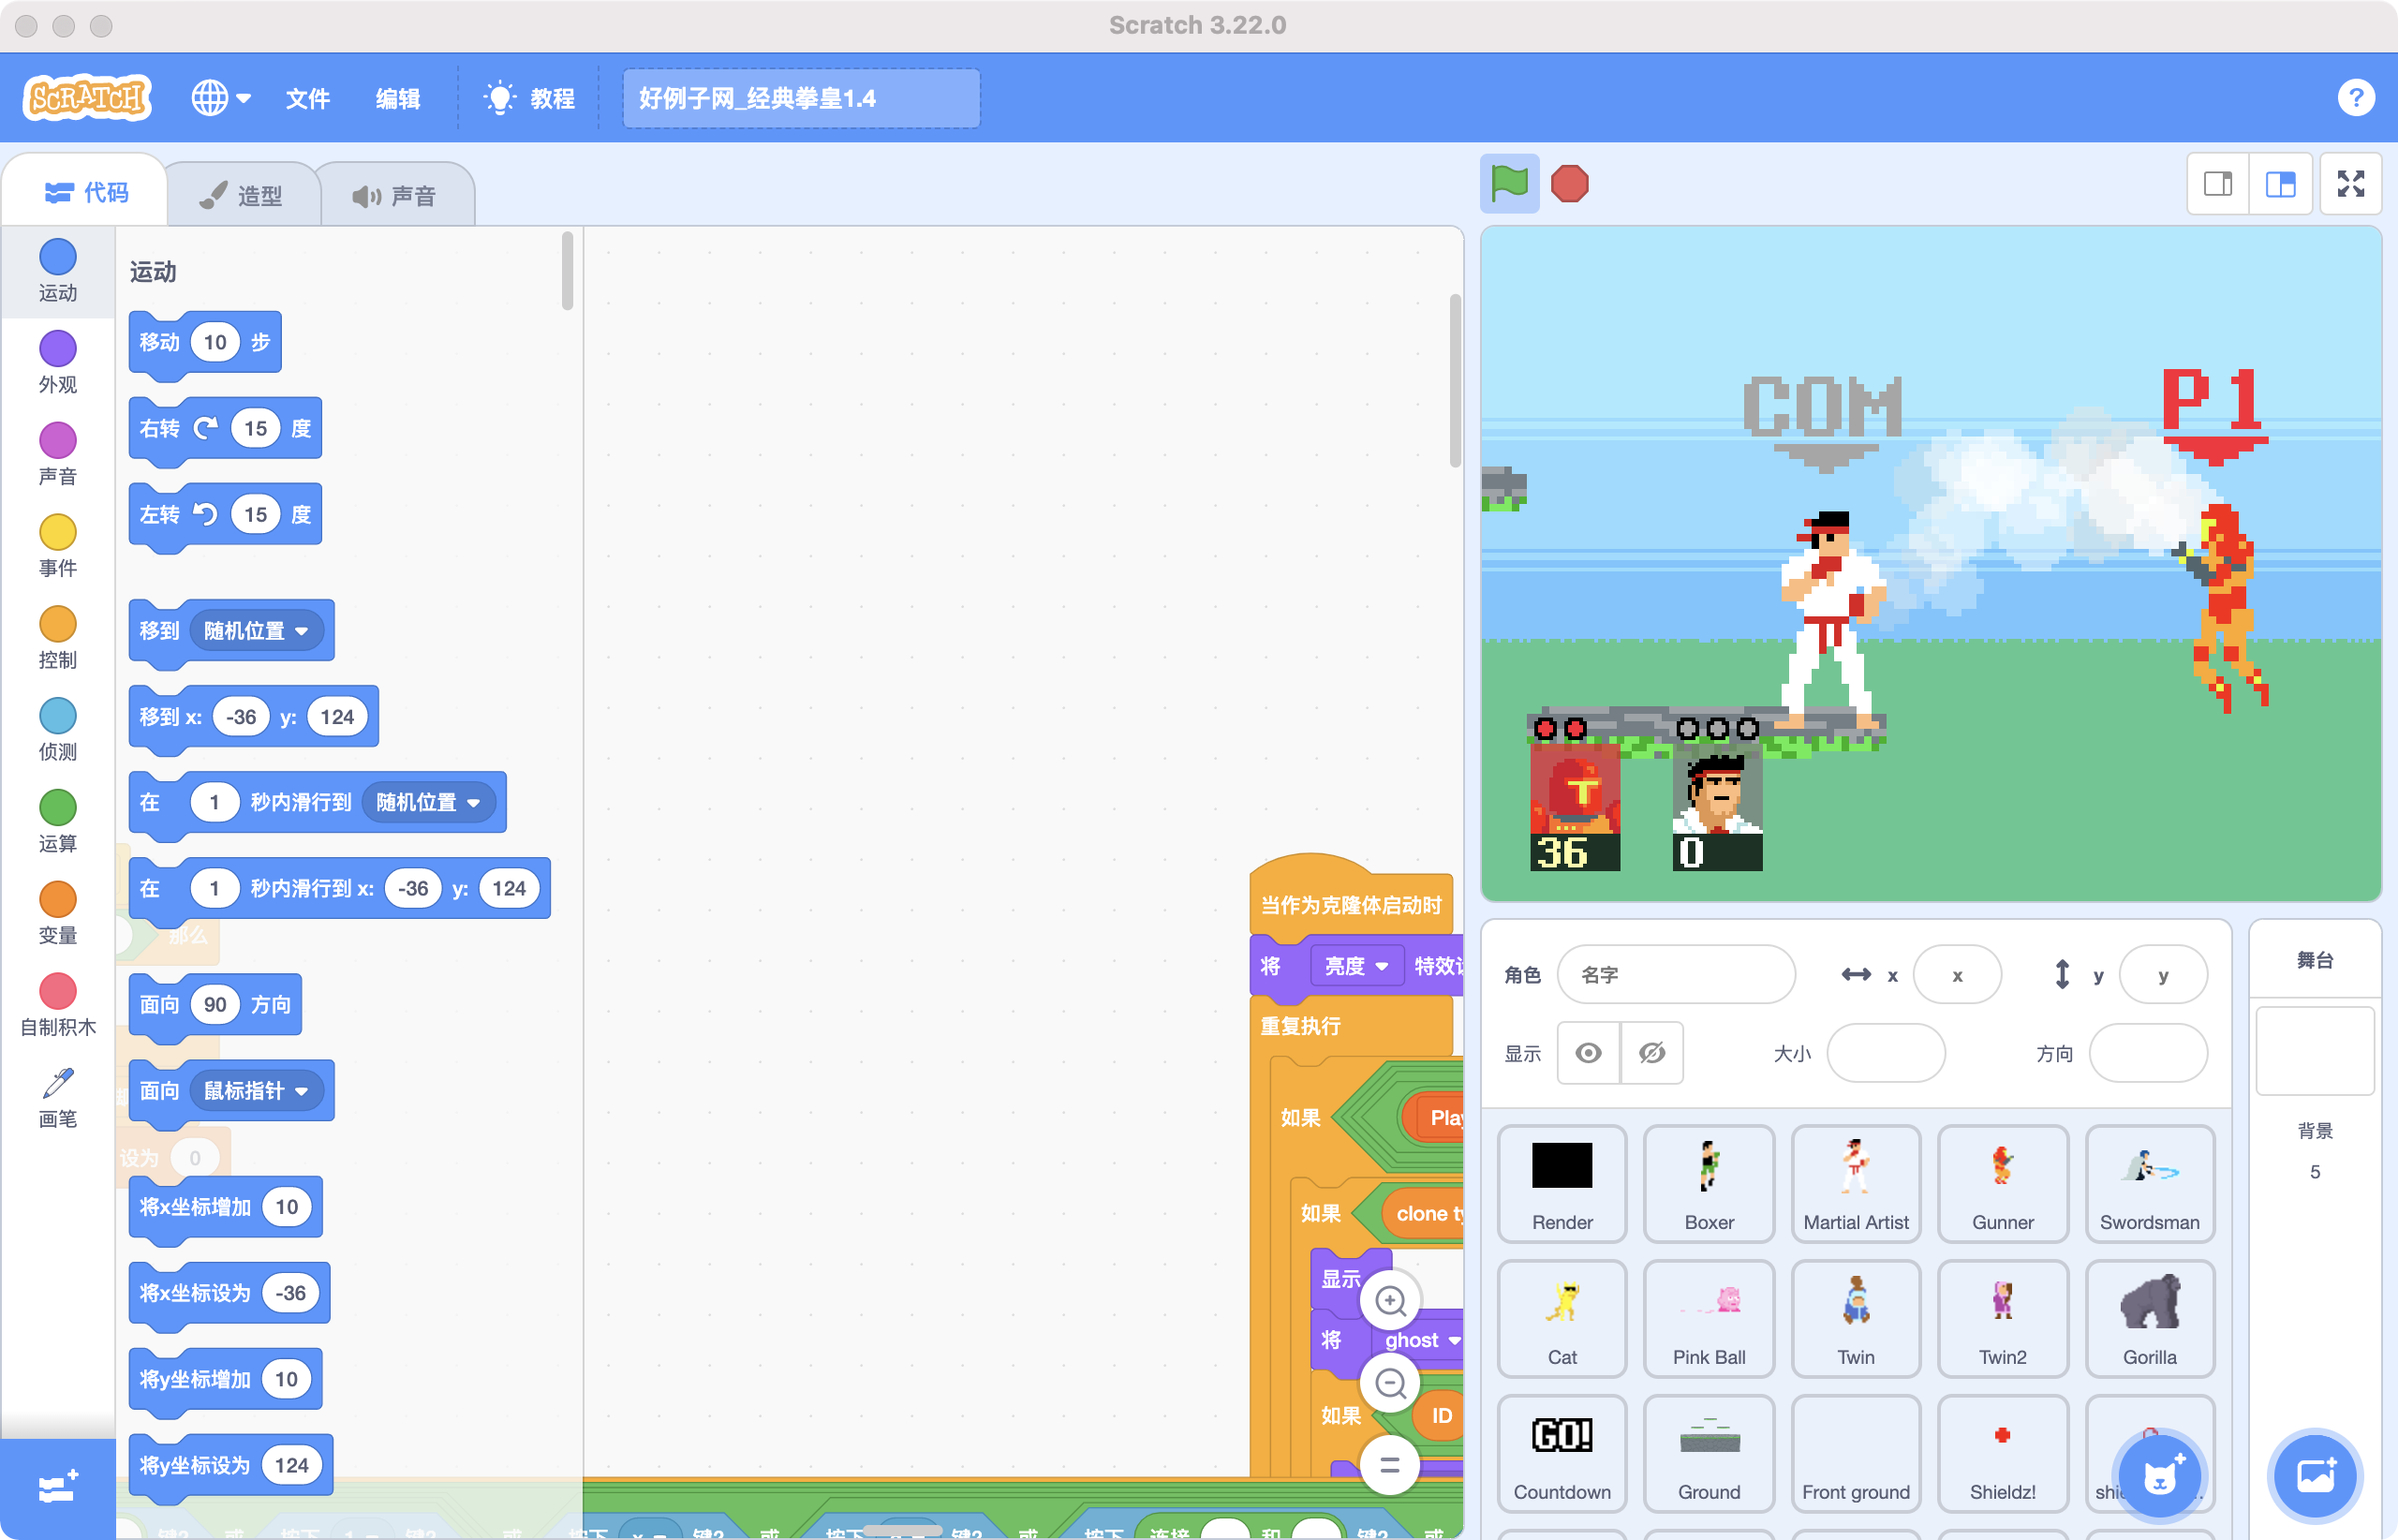The width and height of the screenshot is (2398, 1540).
Task: Click the choose a backdrop button
Action: 2315,1476
